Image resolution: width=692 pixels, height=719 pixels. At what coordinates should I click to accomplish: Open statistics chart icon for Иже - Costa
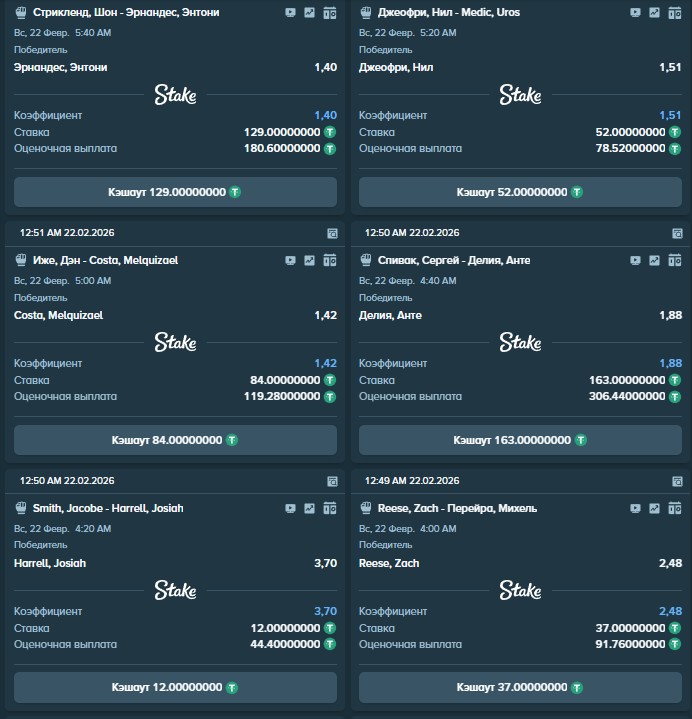coord(310,261)
